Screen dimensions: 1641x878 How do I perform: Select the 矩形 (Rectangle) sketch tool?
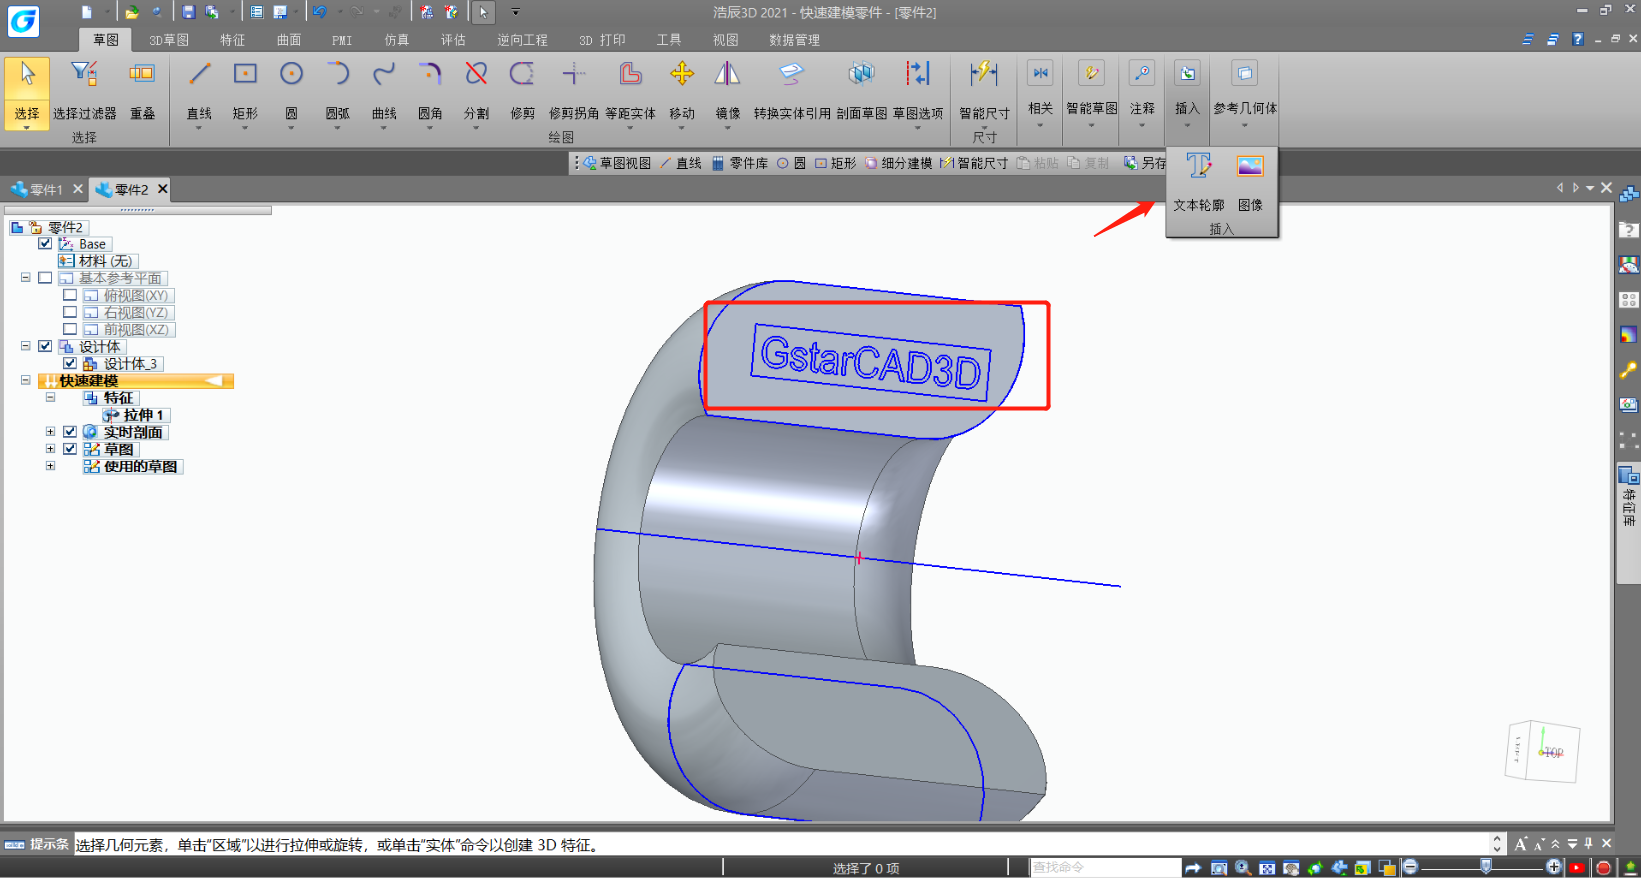click(245, 75)
